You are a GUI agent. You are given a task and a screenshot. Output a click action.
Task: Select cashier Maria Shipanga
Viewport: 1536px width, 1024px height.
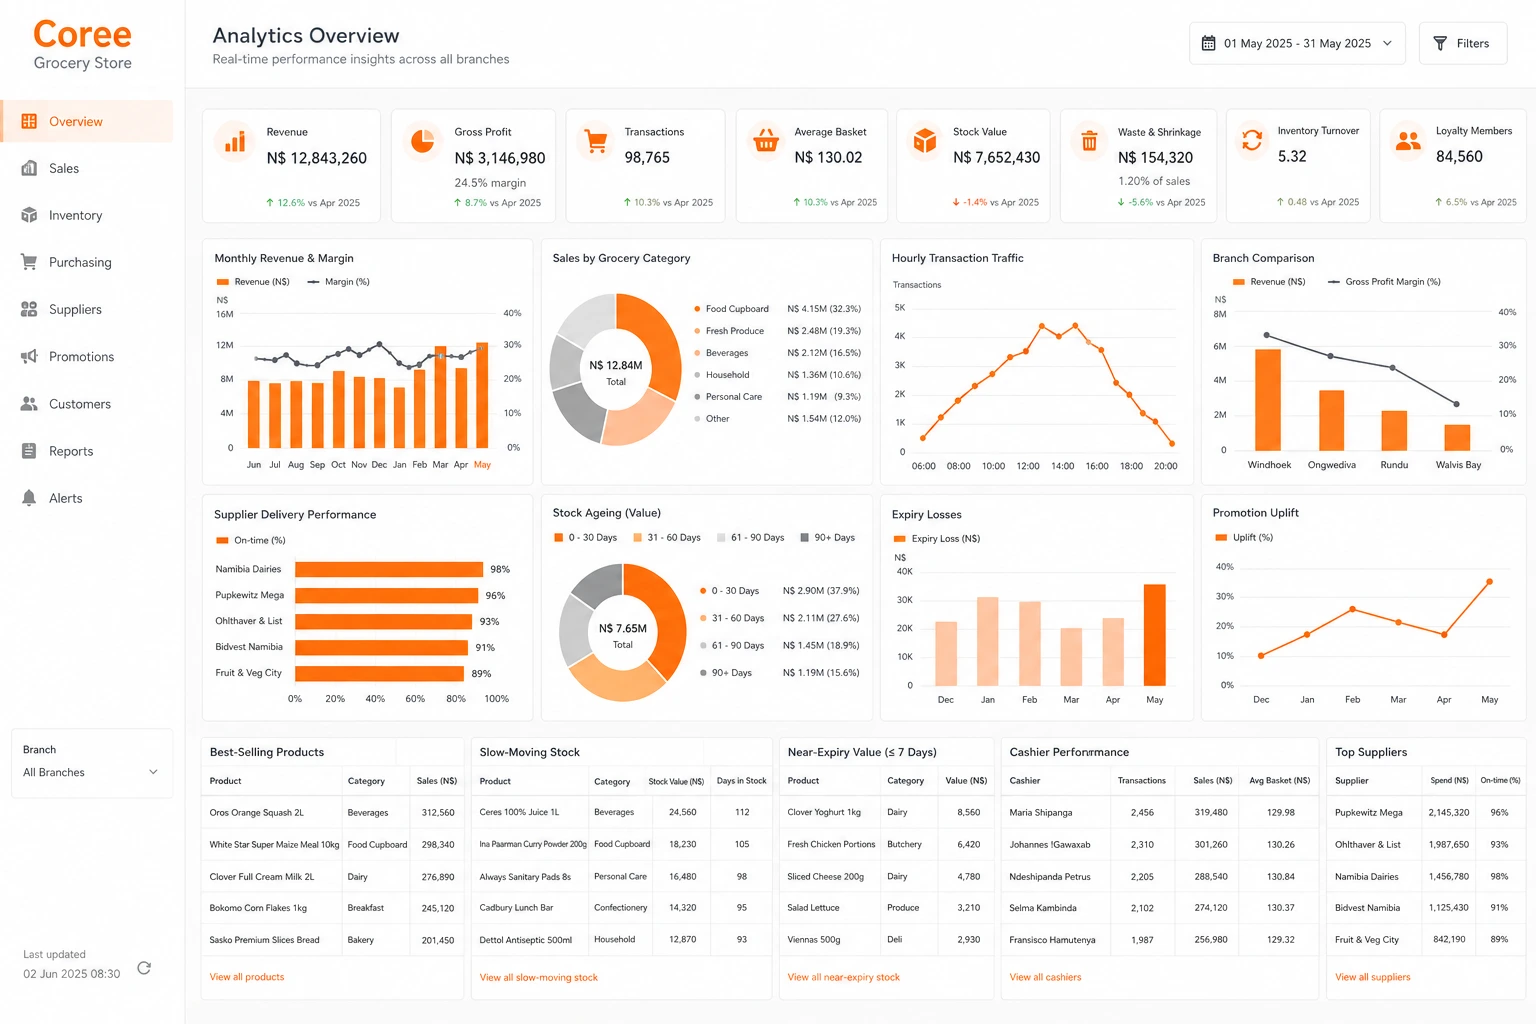1040,812
